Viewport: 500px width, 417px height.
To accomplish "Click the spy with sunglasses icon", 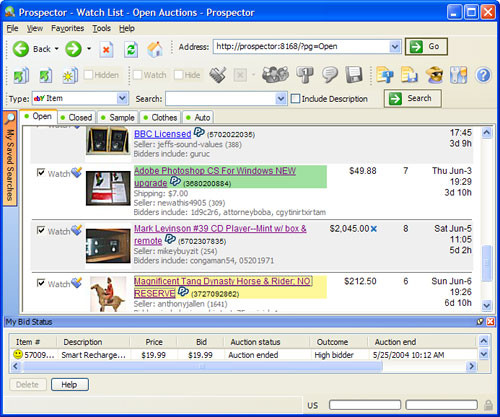I will coord(435,75).
